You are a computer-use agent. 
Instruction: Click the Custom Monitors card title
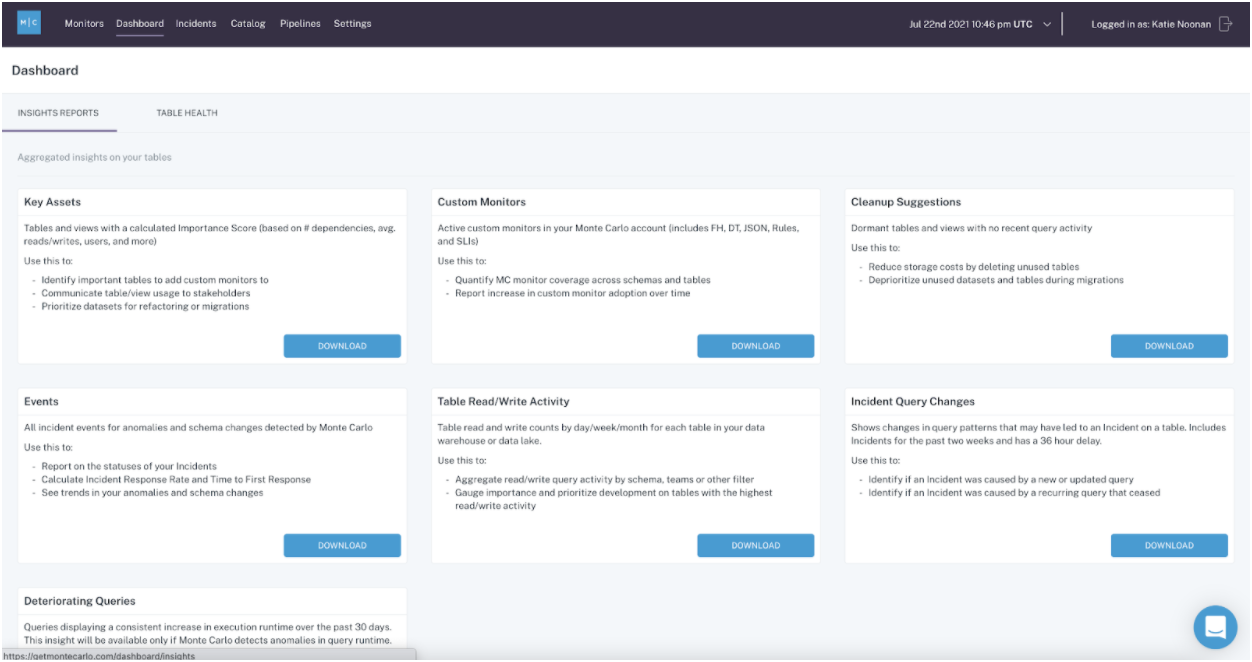click(482, 202)
